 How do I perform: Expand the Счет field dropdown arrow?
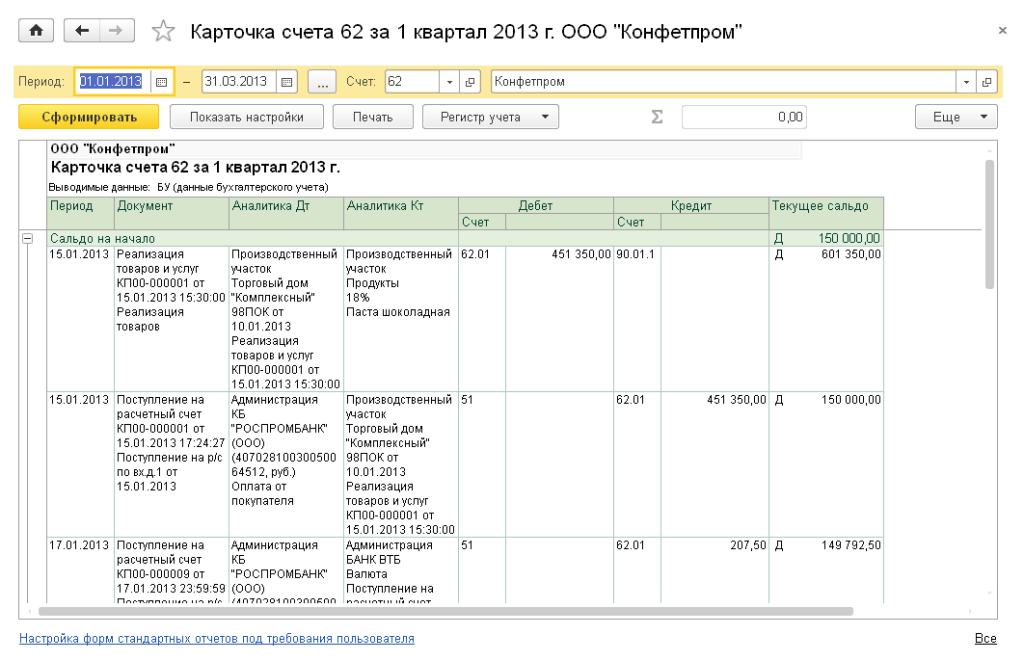[450, 82]
